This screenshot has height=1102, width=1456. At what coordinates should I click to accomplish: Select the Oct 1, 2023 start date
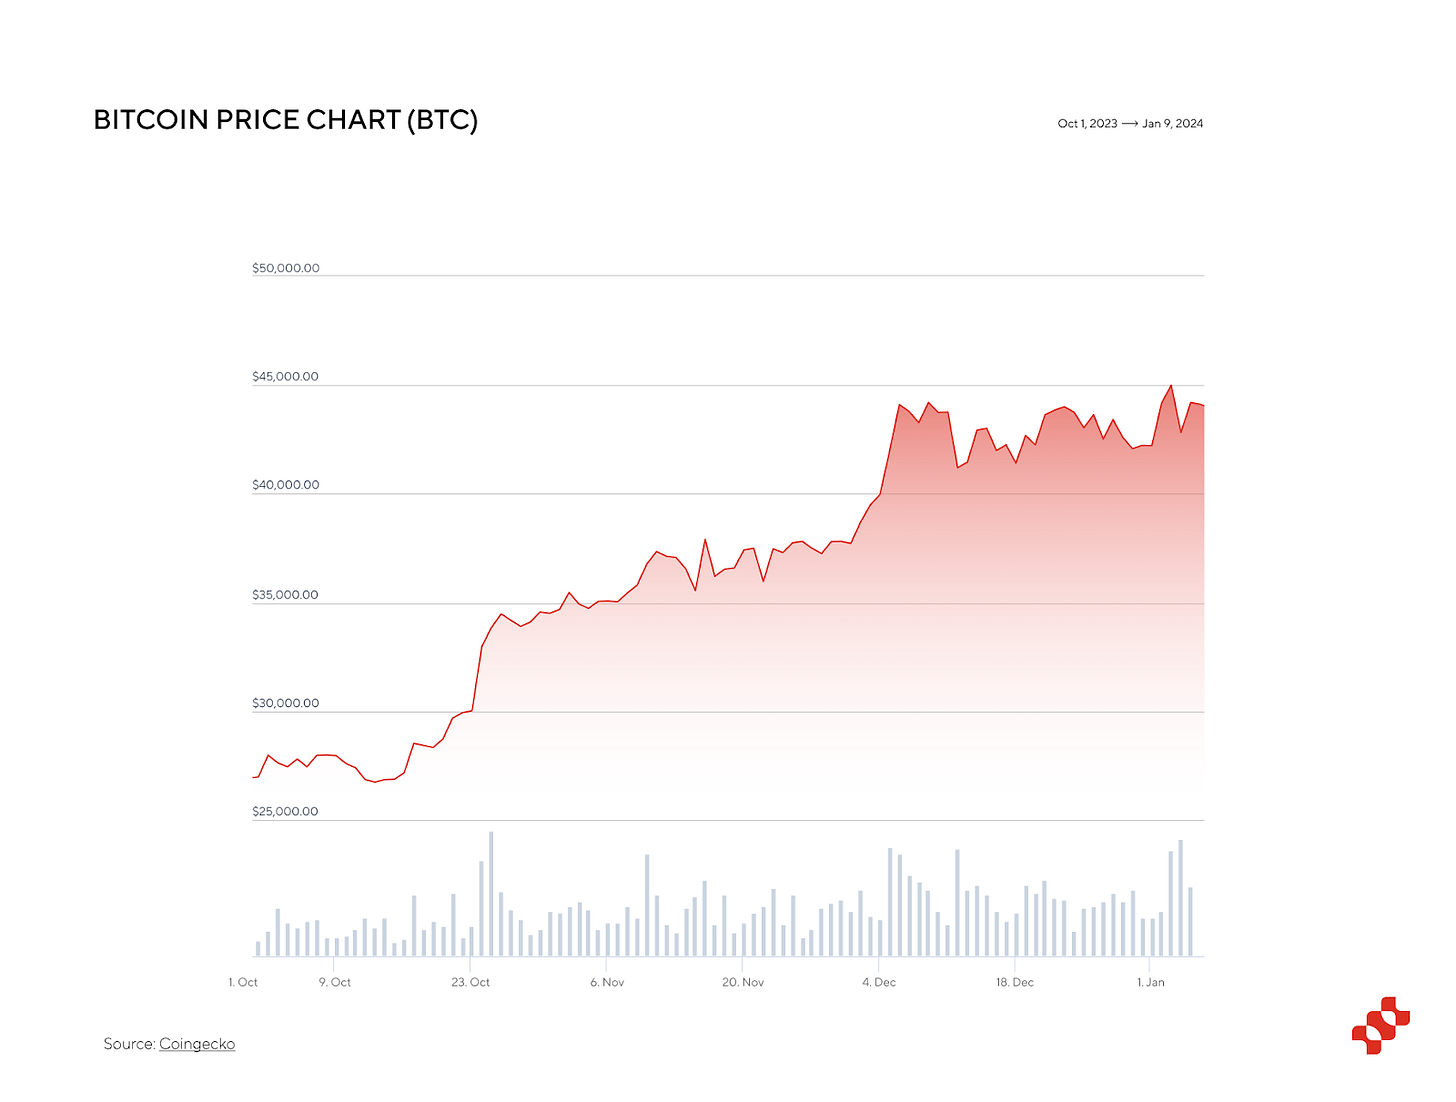[1087, 124]
